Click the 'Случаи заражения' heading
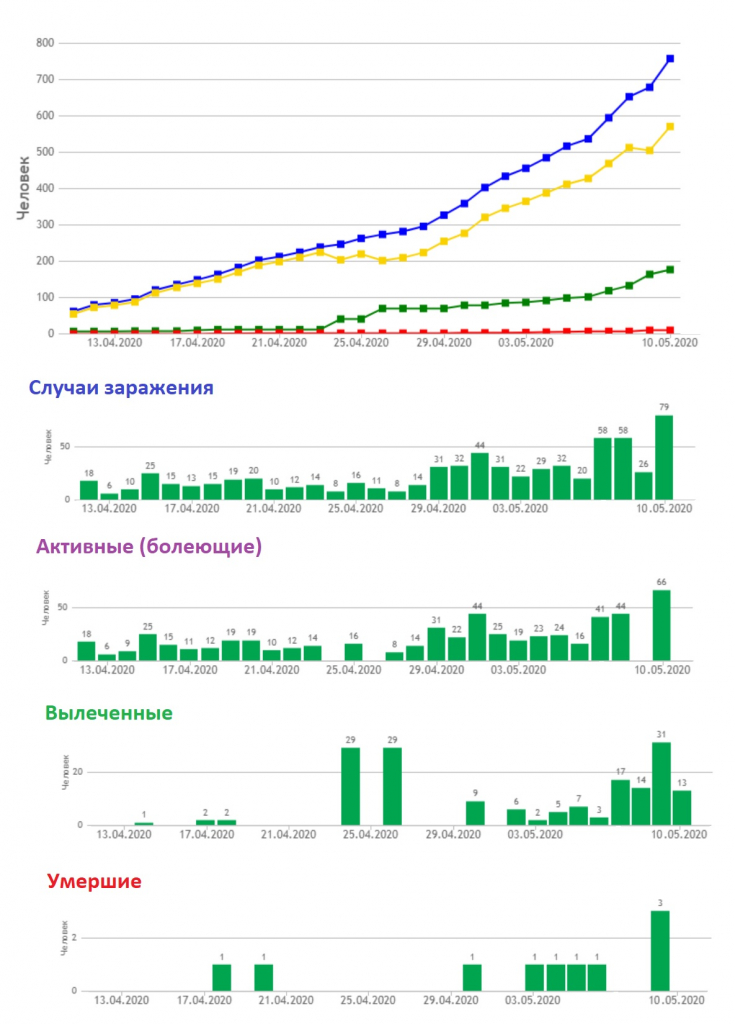This screenshot has width=735, height=1024. pyautogui.click(x=121, y=387)
